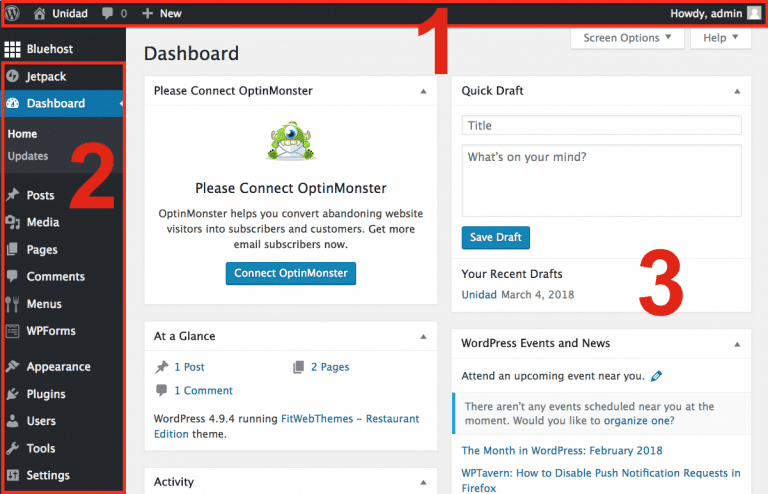Click the admin user avatar

click(753, 13)
